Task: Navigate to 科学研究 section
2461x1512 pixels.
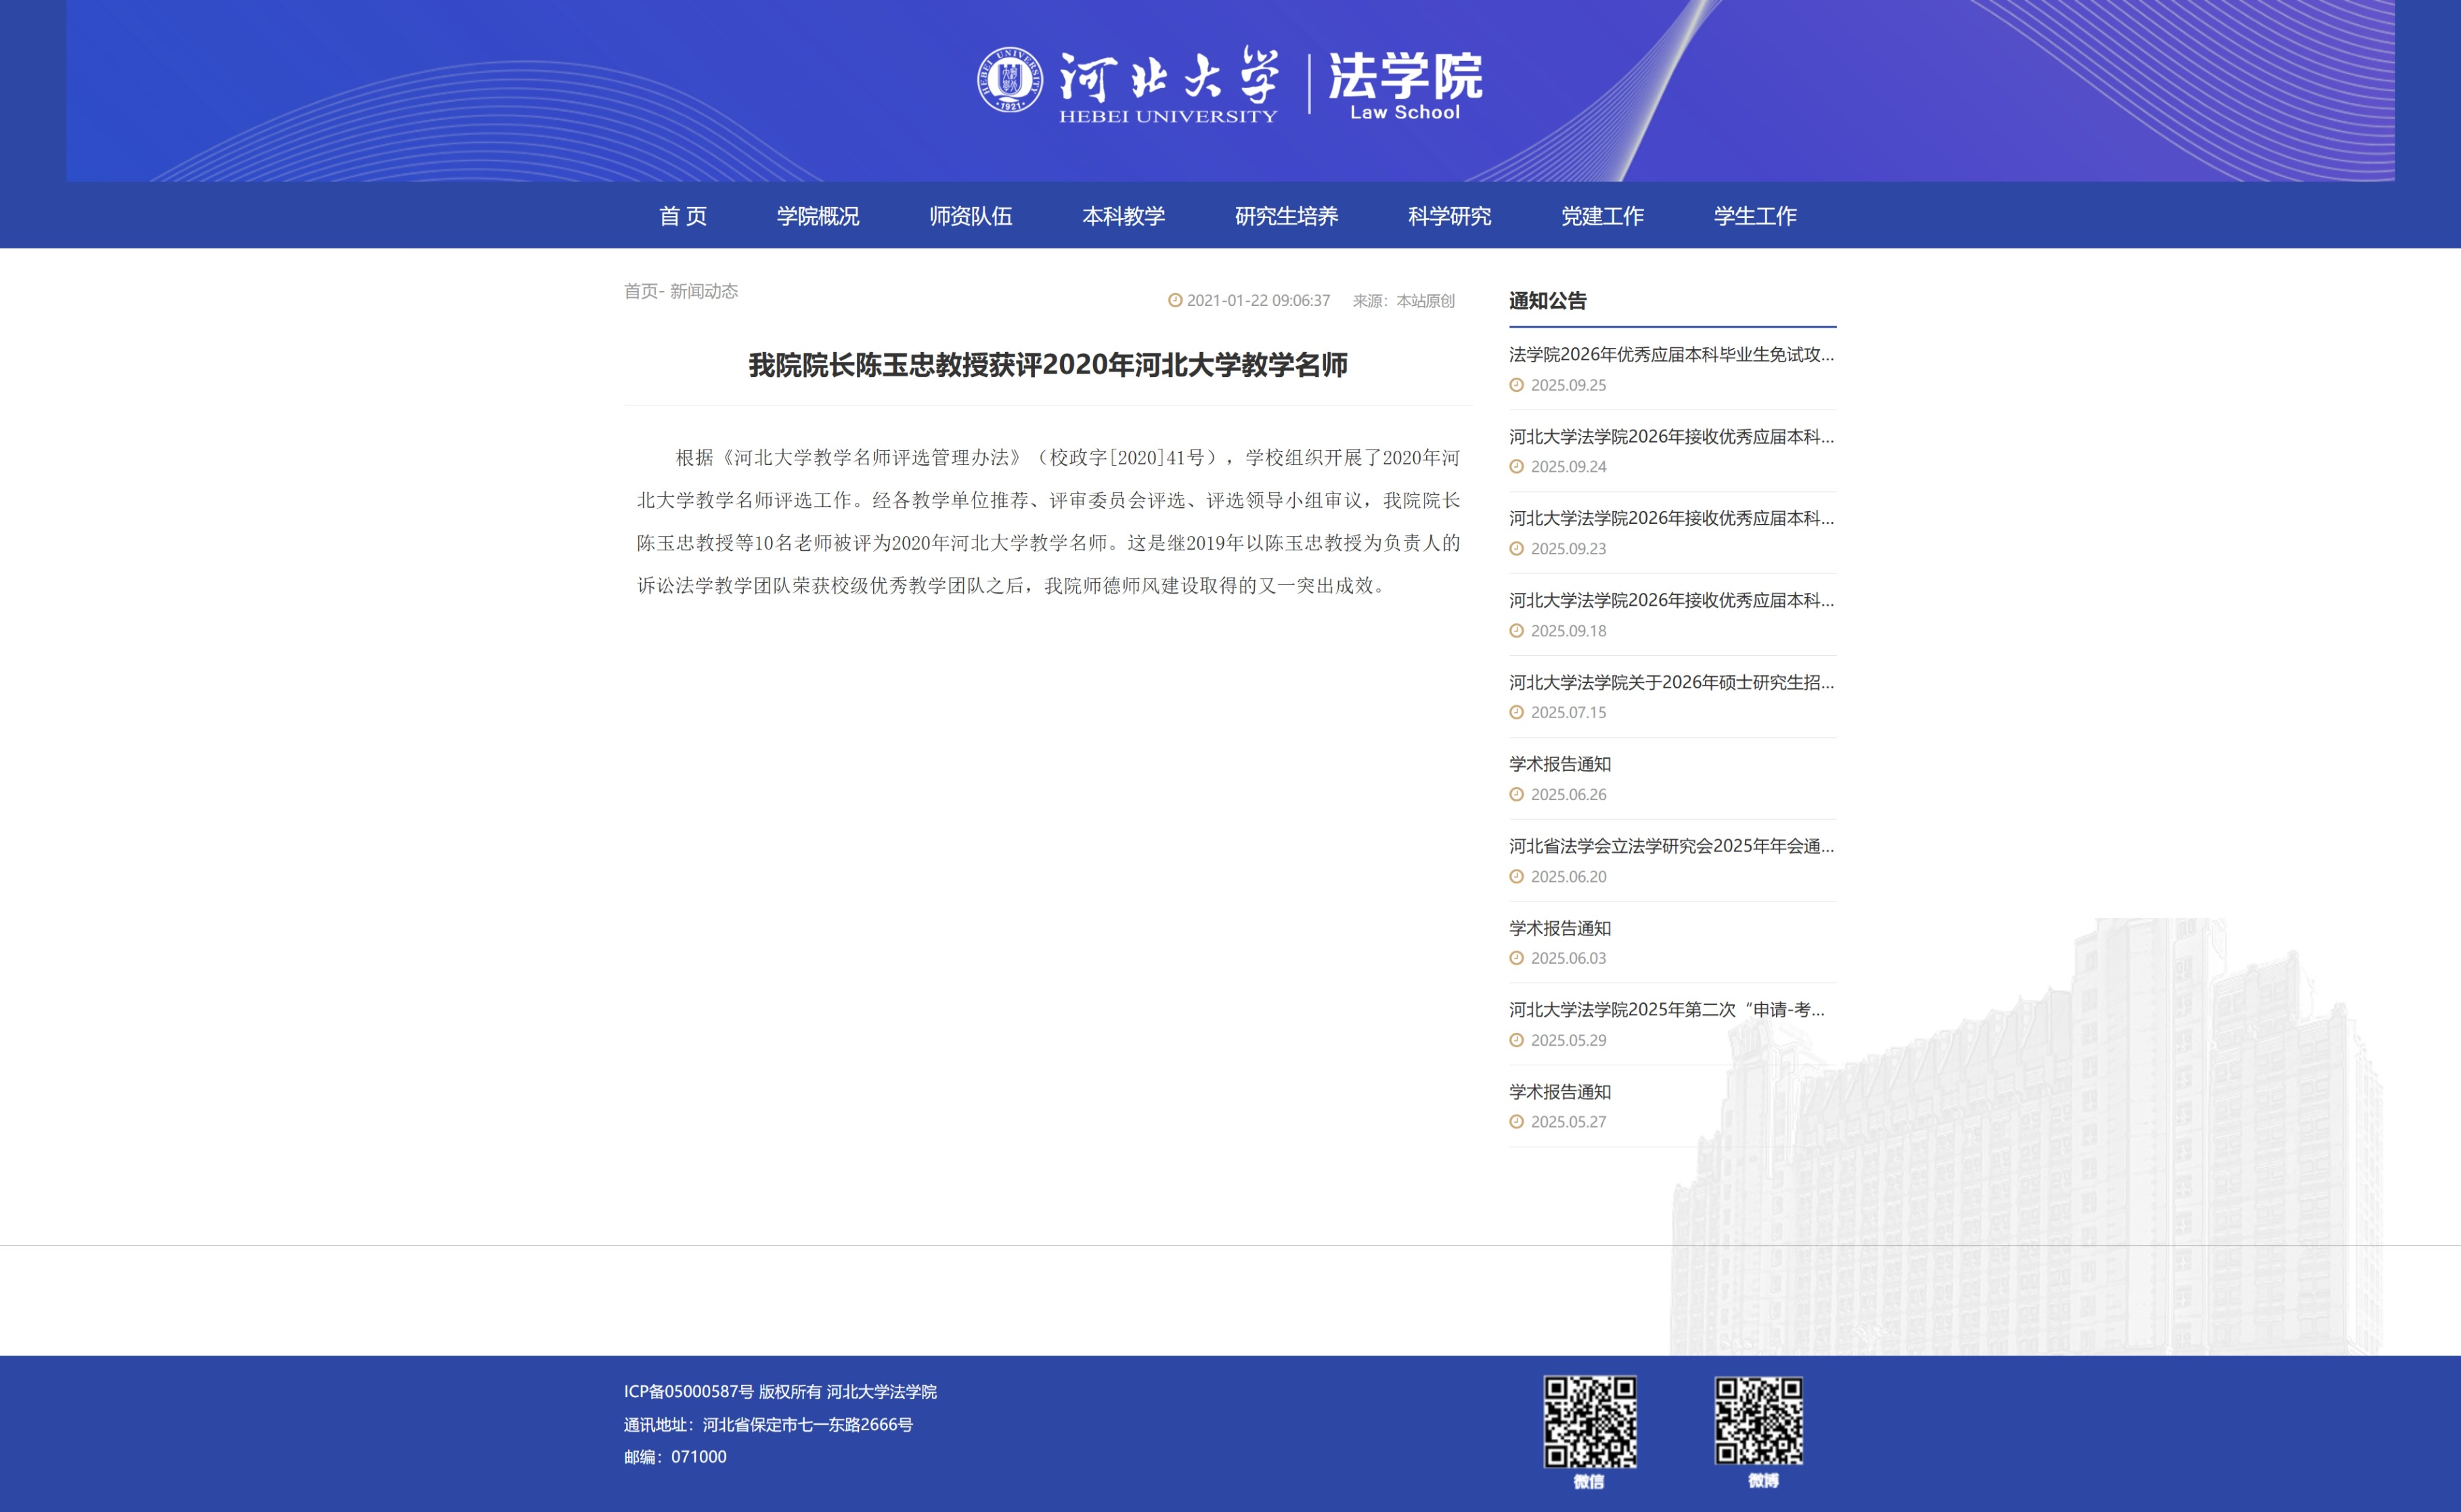Action: (x=1449, y=216)
